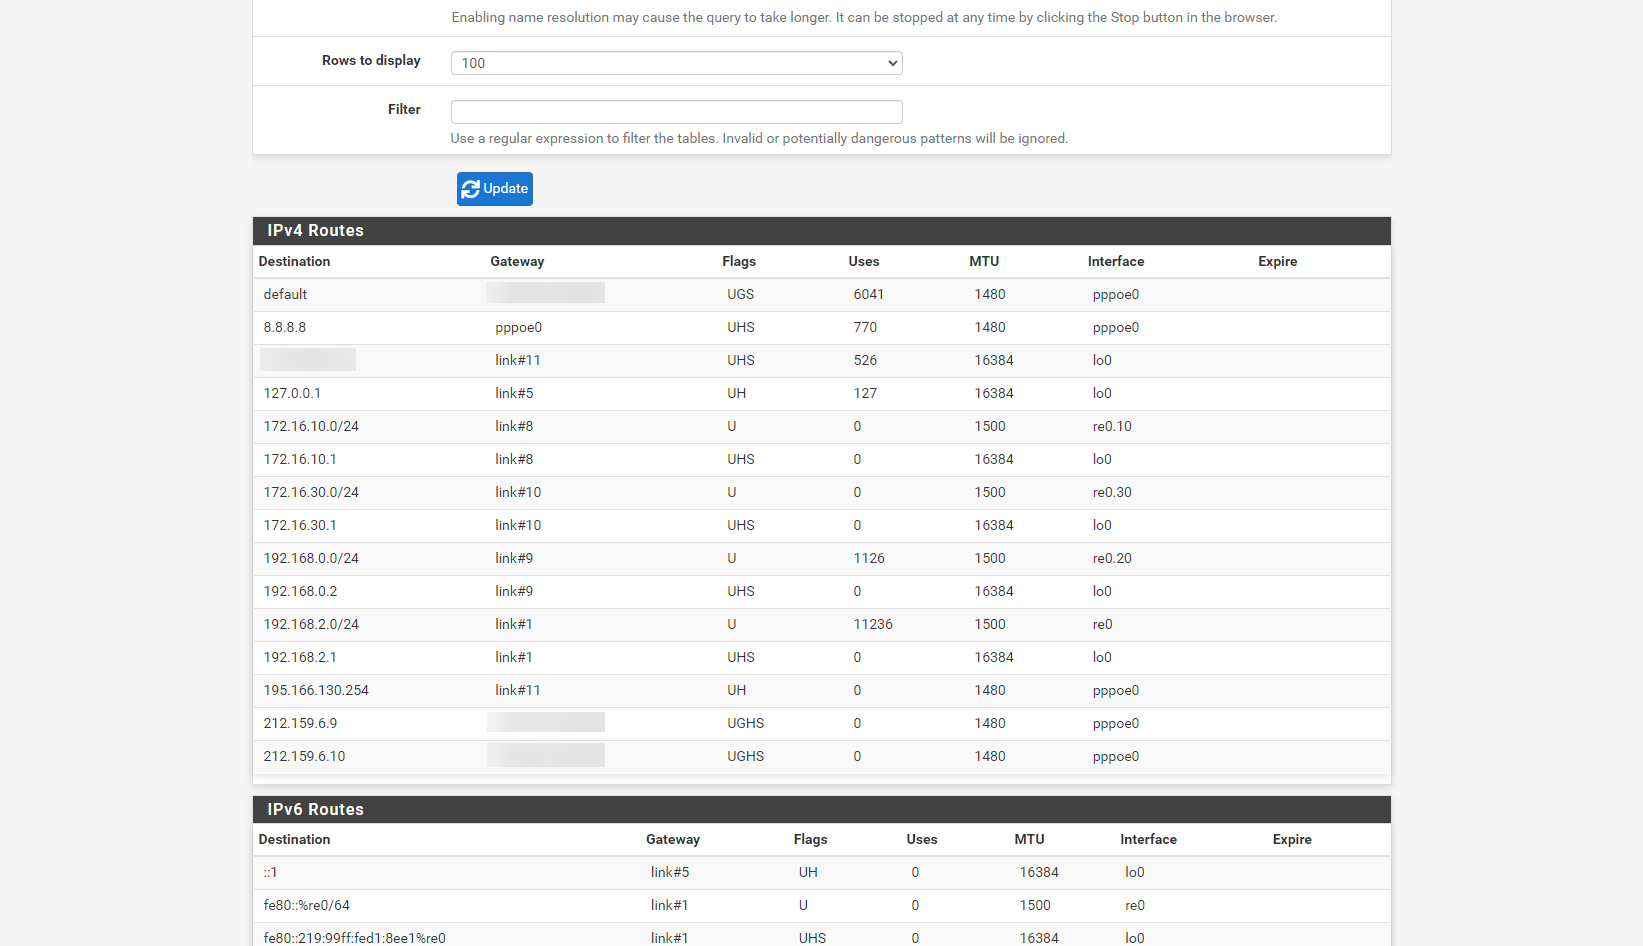
Task: Open the Rows to display dropdown
Action: point(676,63)
